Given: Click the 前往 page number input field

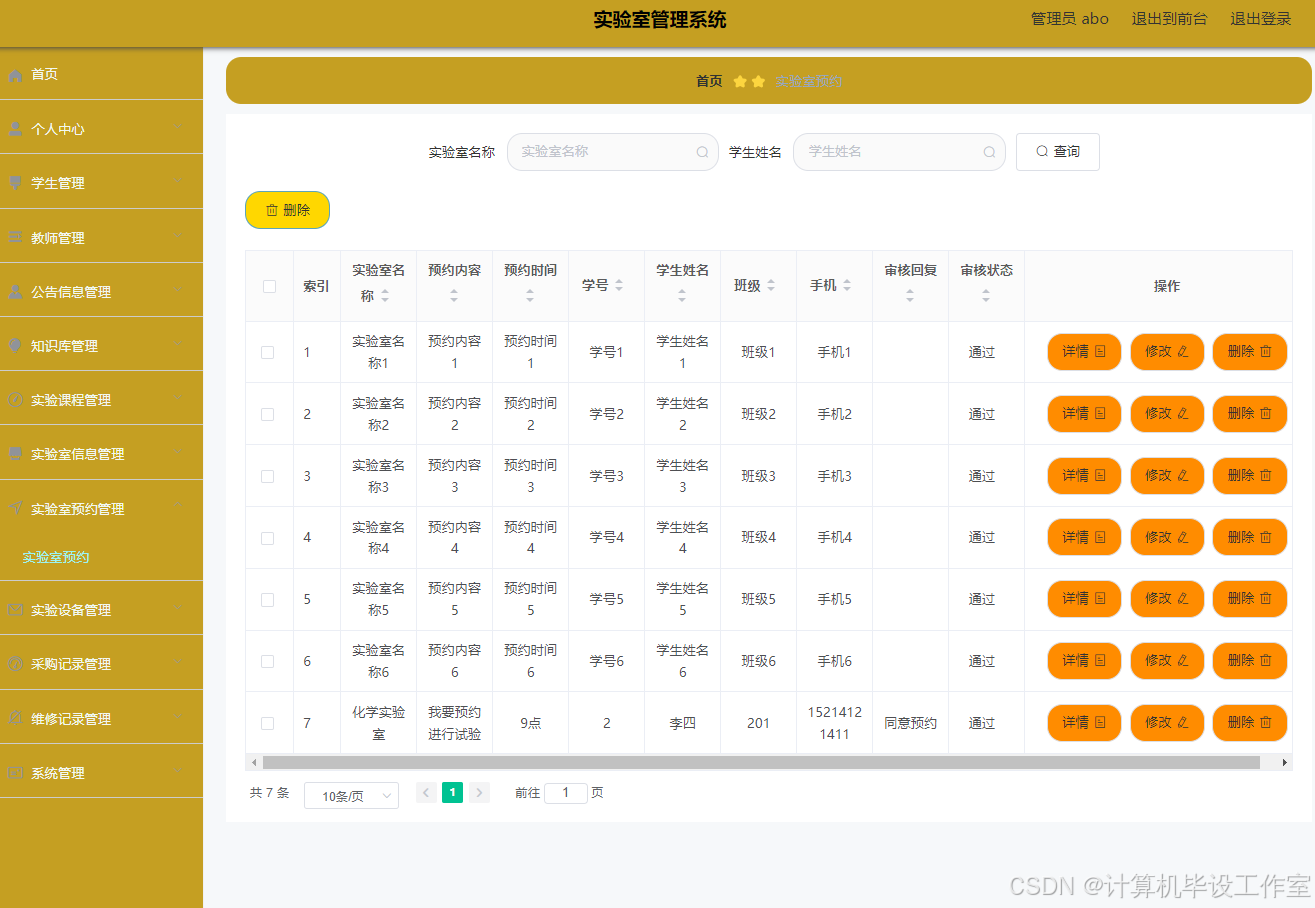Looking at the screenshot, I should tap(566, 792).
